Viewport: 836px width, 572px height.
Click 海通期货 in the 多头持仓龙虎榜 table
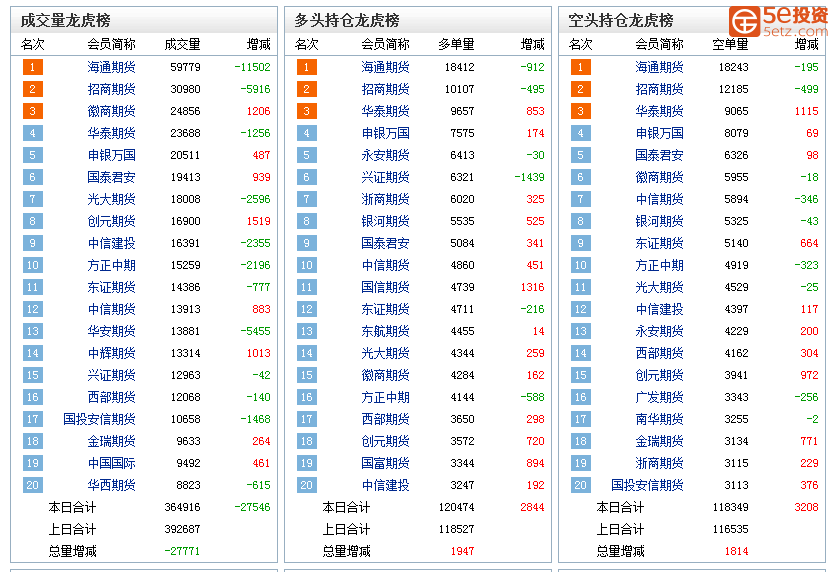(x=385, y=67)
